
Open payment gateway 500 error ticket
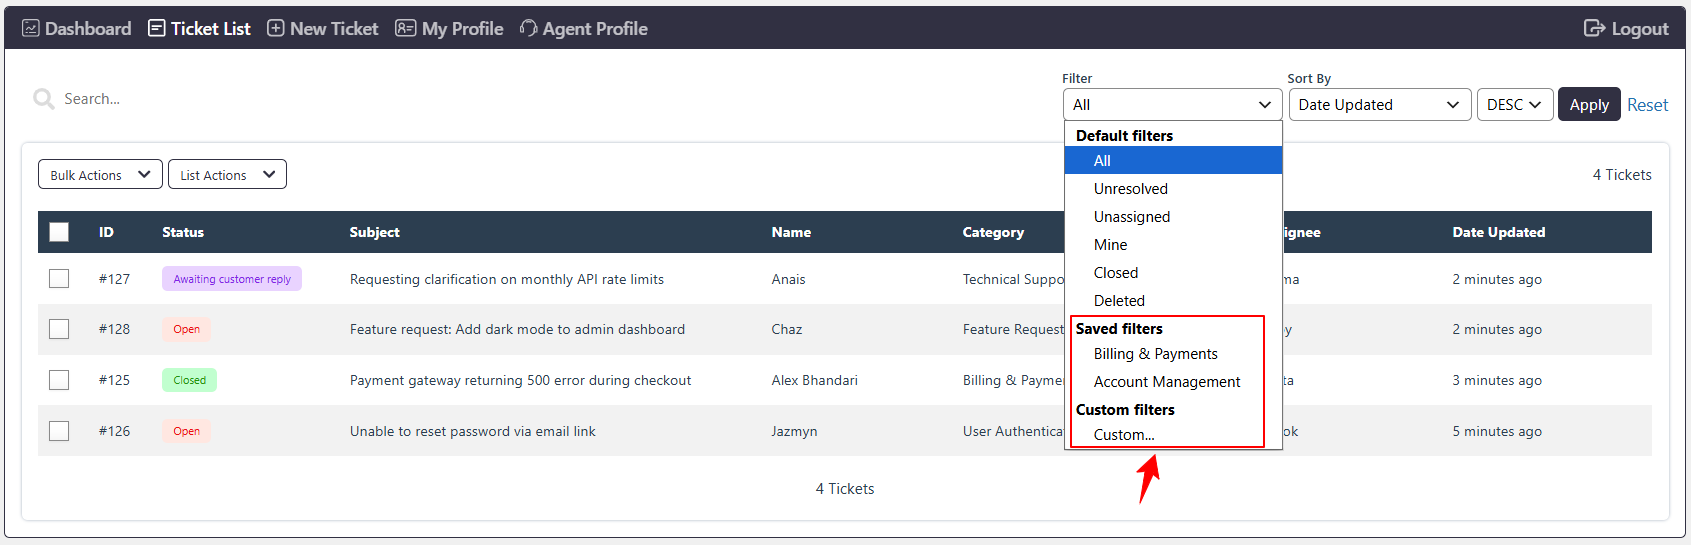point(520,380)
